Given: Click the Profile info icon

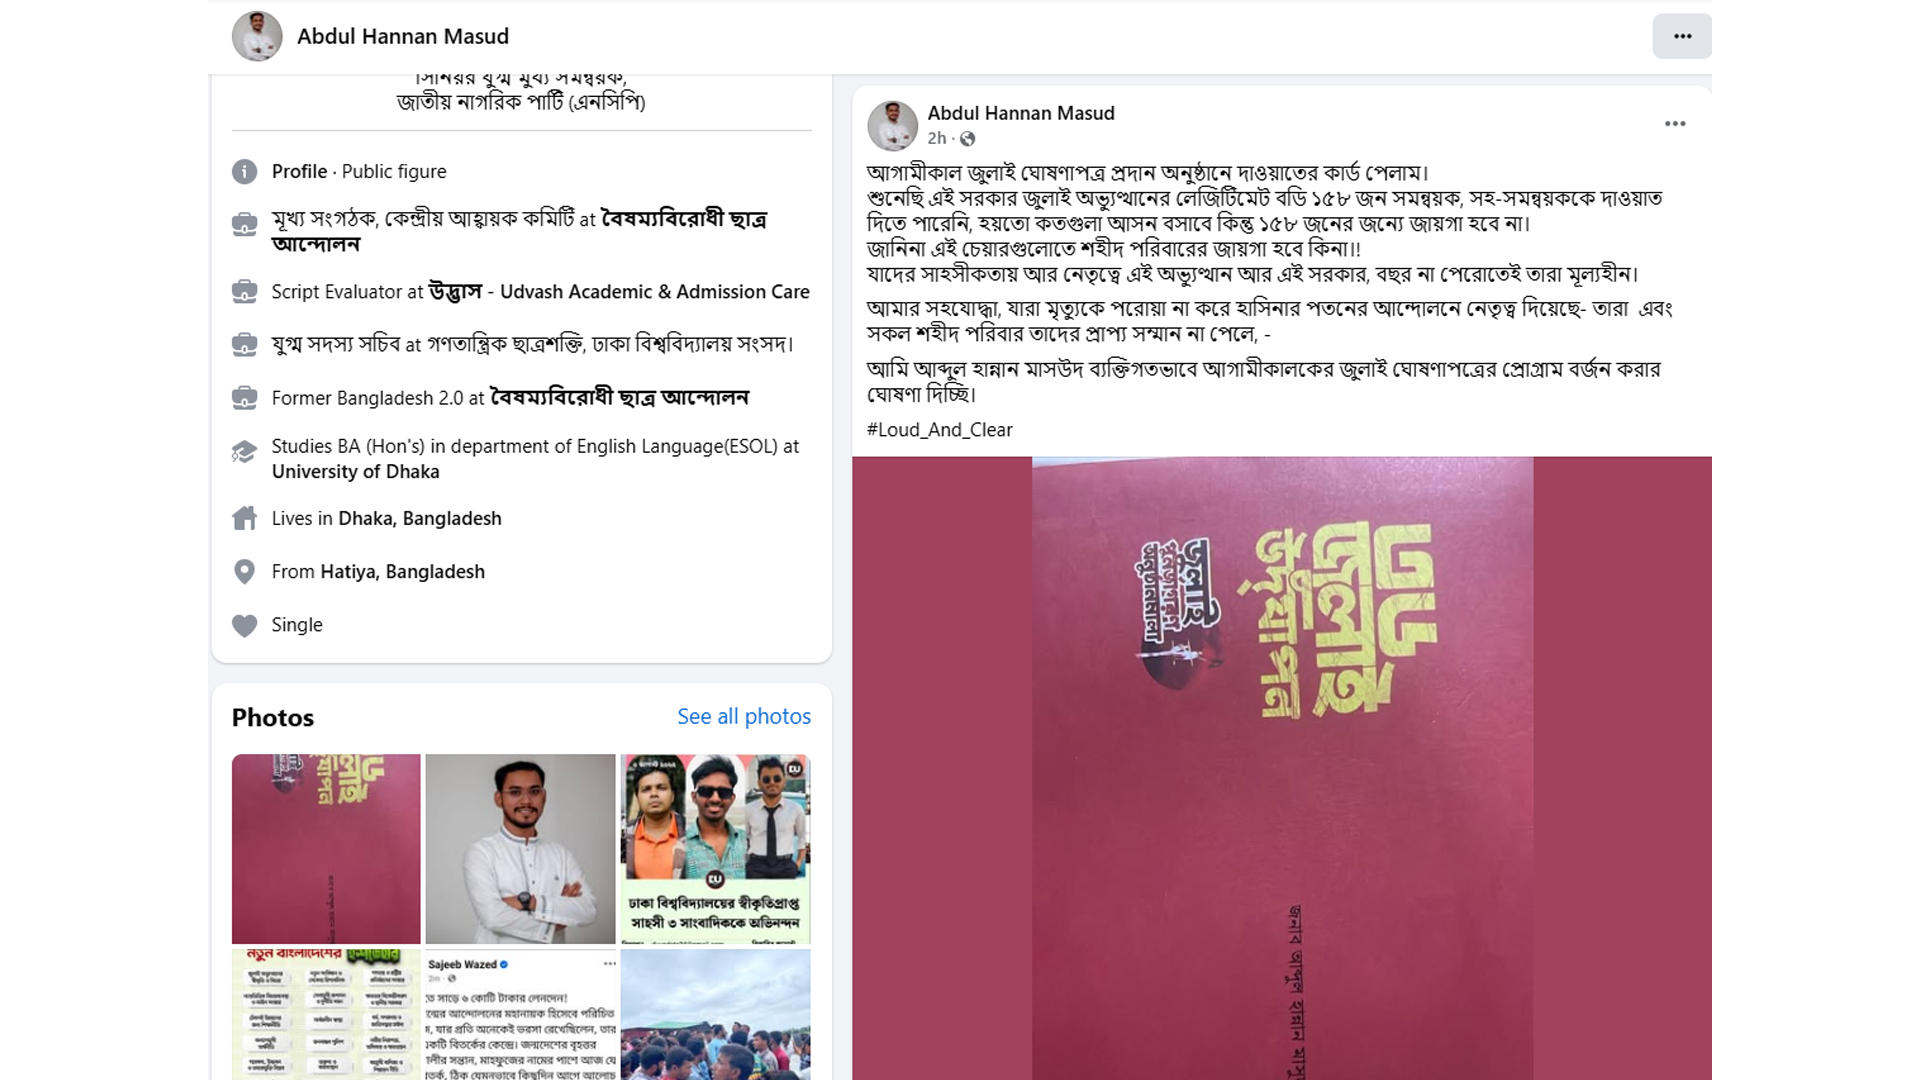Looking at the screenshot, I should coord(245,172).
